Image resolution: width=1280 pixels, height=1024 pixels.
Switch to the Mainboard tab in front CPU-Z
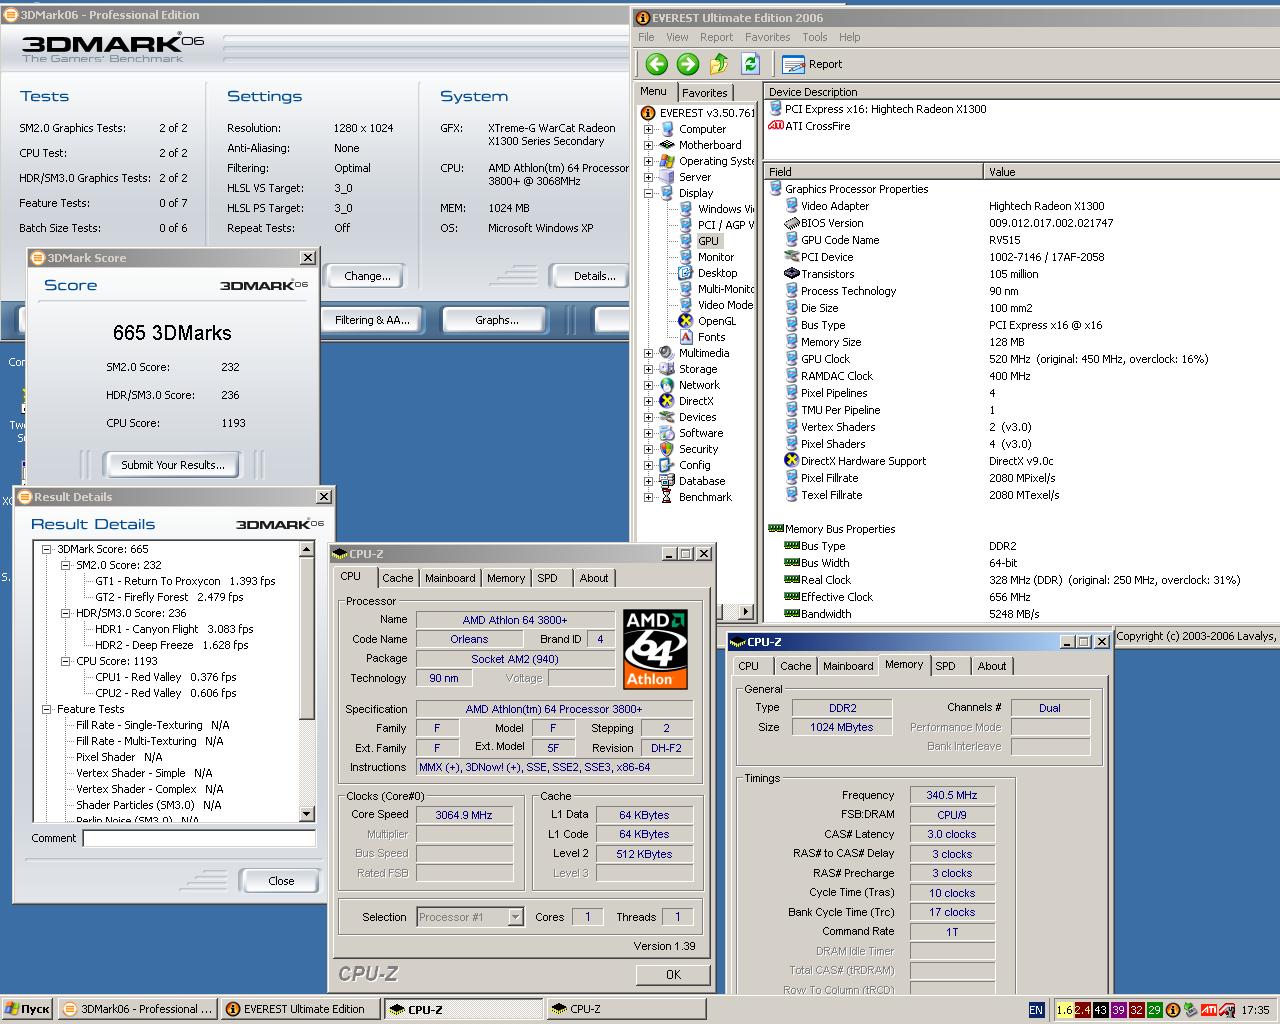pos(450,578)
